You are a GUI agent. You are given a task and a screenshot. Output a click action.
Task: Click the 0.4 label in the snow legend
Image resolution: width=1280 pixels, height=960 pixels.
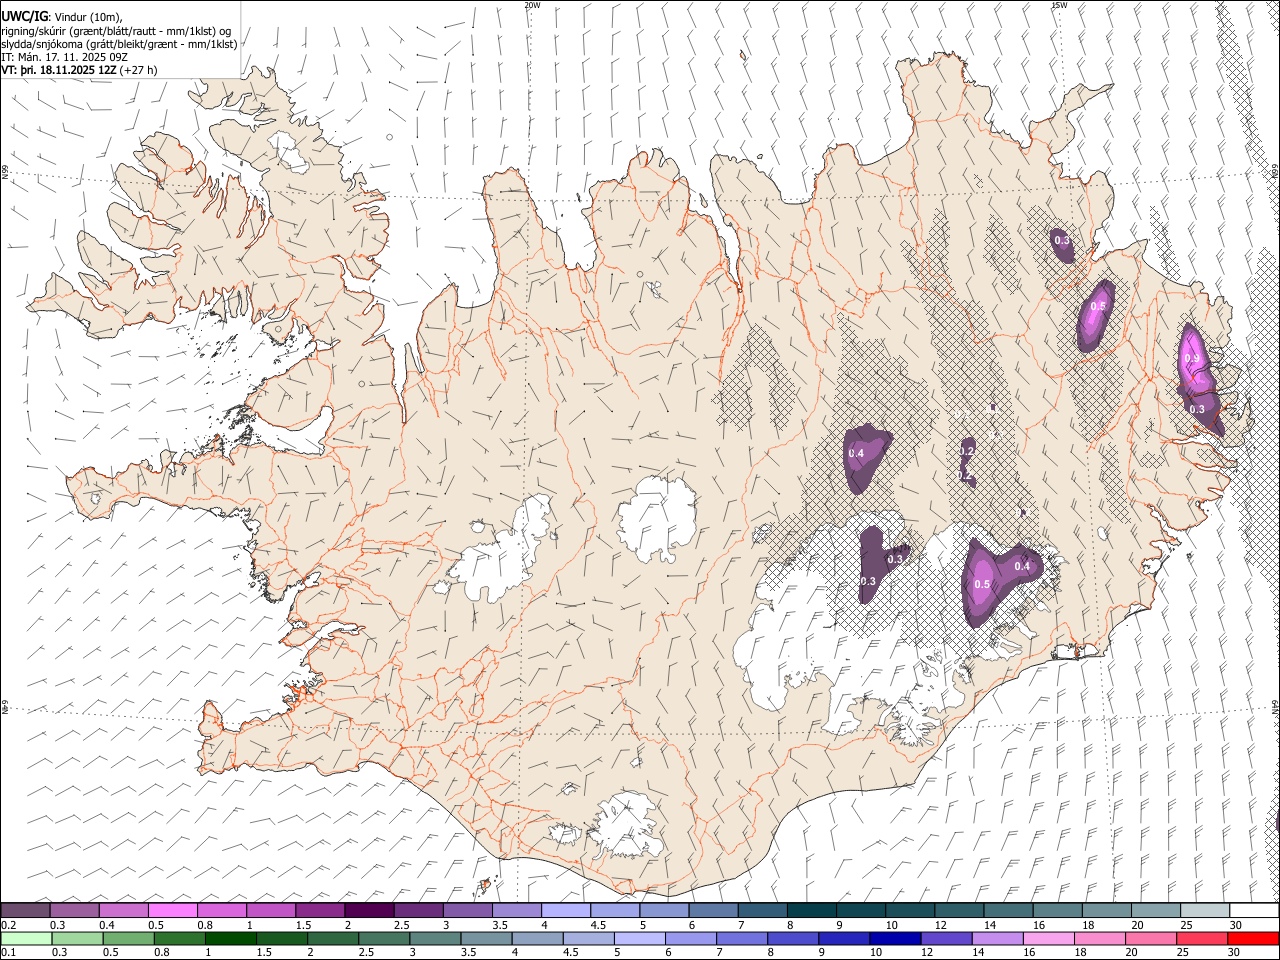point(107,925)
